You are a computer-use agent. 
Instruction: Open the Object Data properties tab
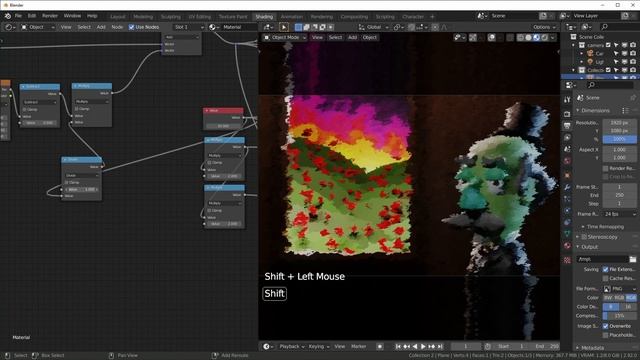(x=567, y=234)
